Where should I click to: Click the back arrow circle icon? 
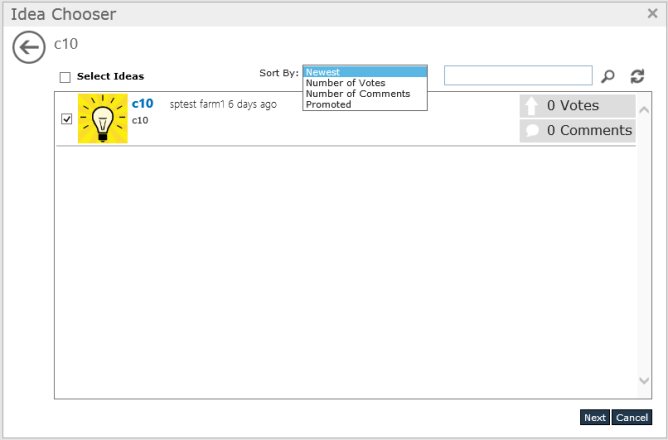tap(30, 47)
